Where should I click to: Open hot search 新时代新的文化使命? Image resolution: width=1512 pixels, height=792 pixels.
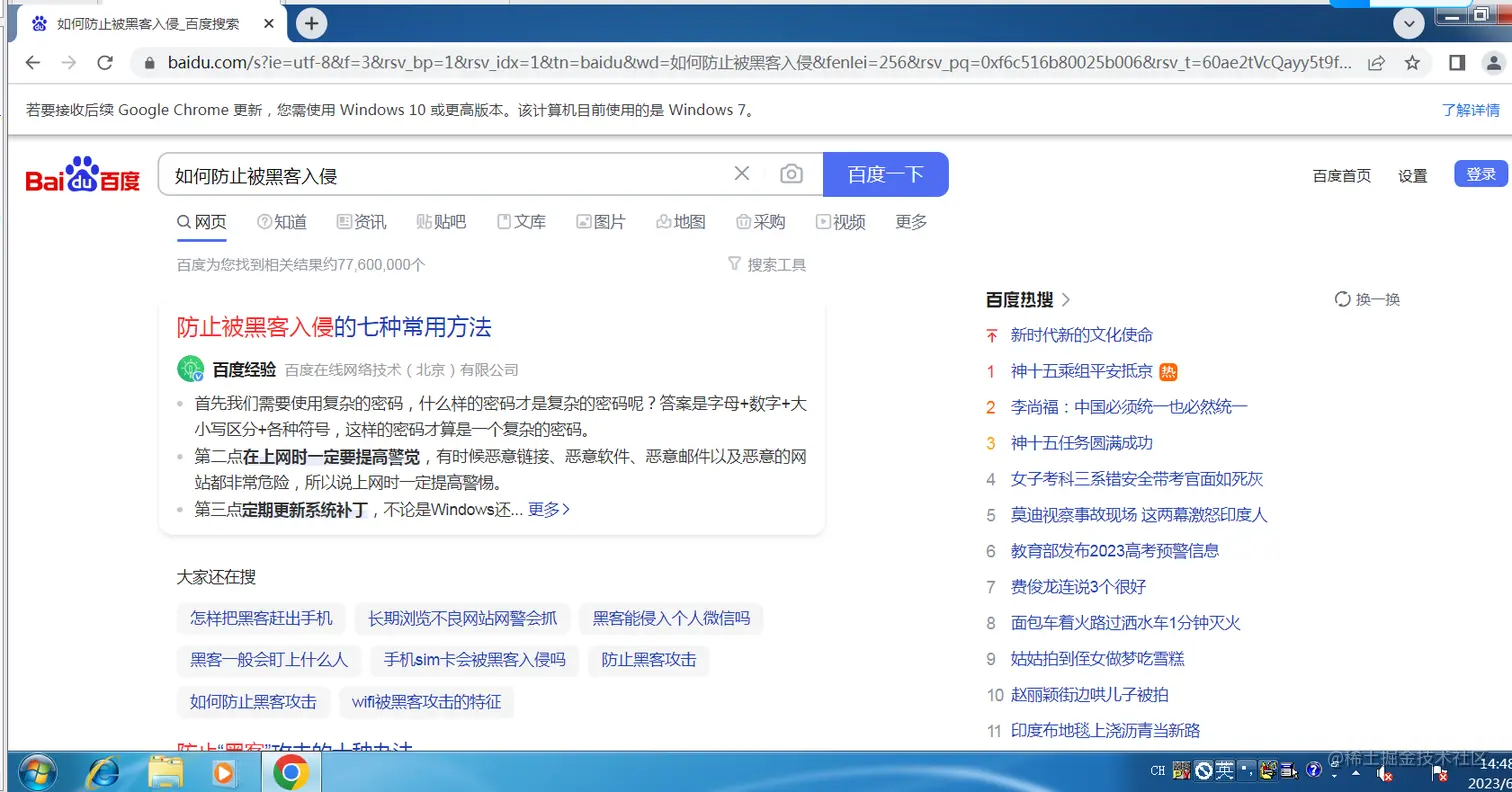pos(1082,335)
